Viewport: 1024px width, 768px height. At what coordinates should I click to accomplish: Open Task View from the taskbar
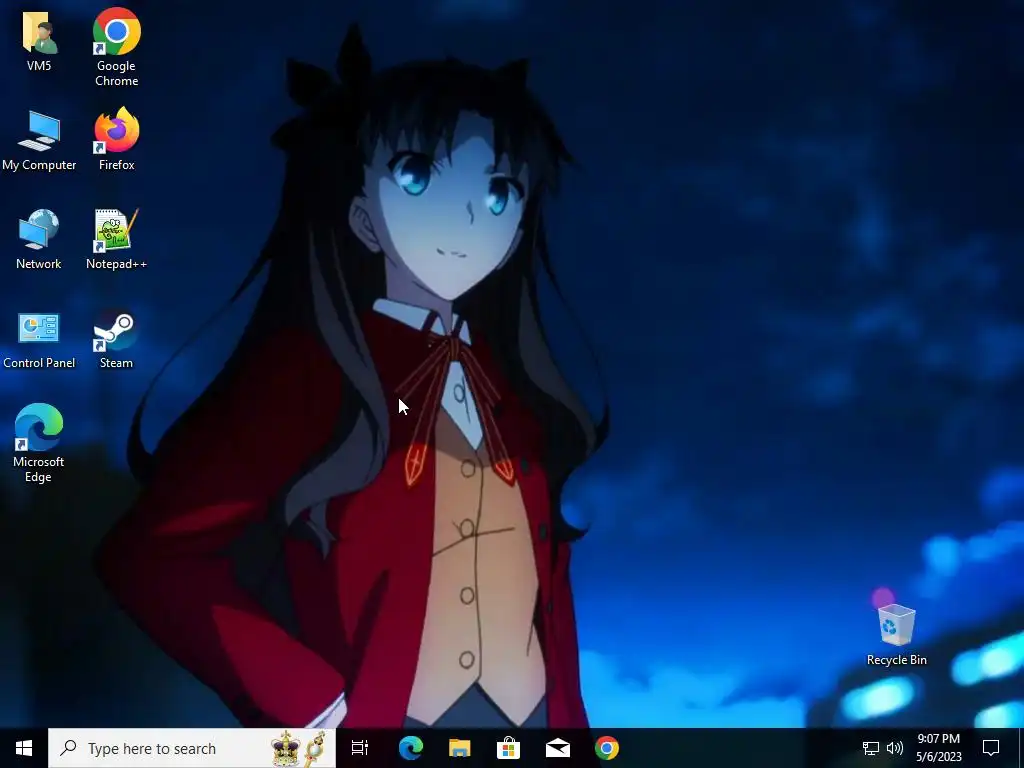point(360,748)
